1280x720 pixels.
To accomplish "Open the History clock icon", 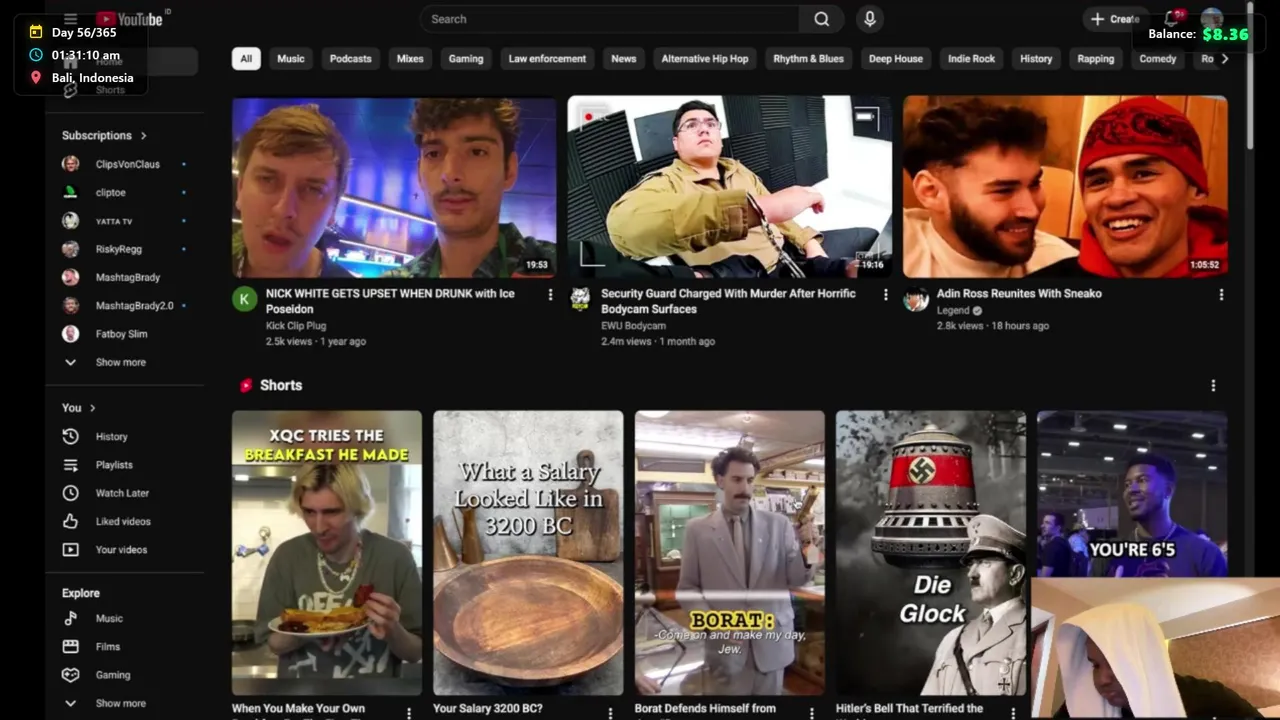I will [70, 436].
